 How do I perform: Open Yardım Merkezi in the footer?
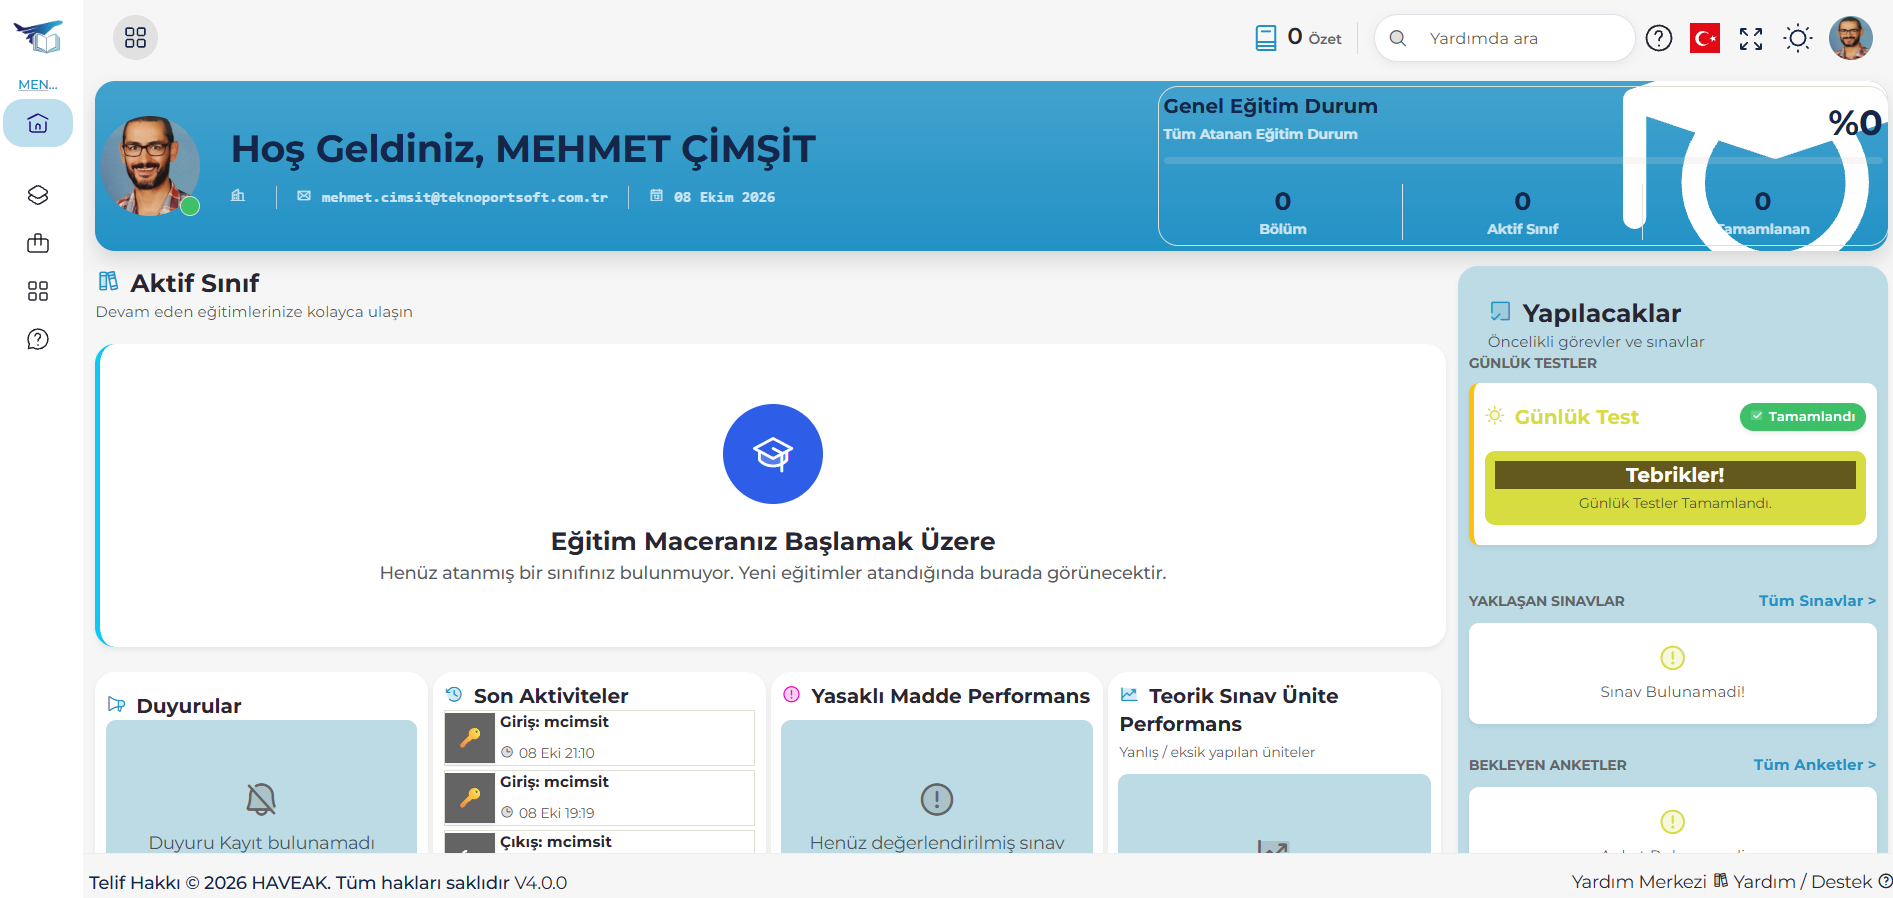point(1639,882)
